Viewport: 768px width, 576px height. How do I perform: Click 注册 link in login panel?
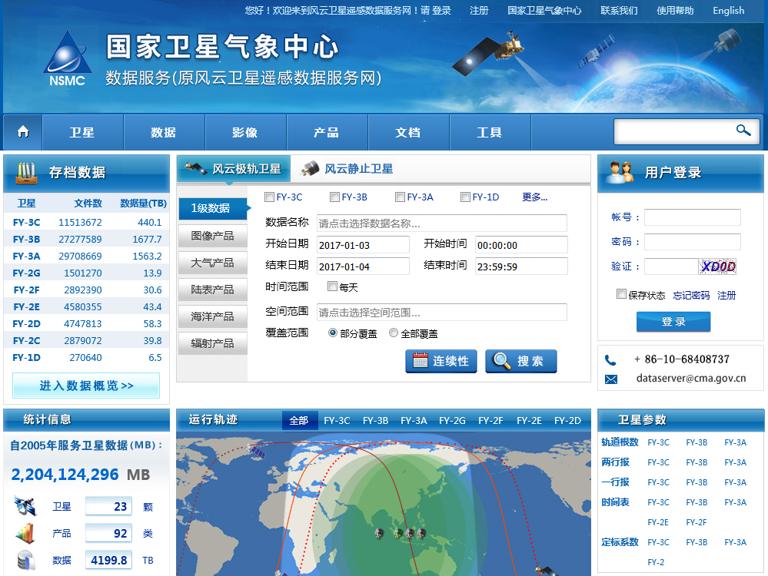pos(726,295)
